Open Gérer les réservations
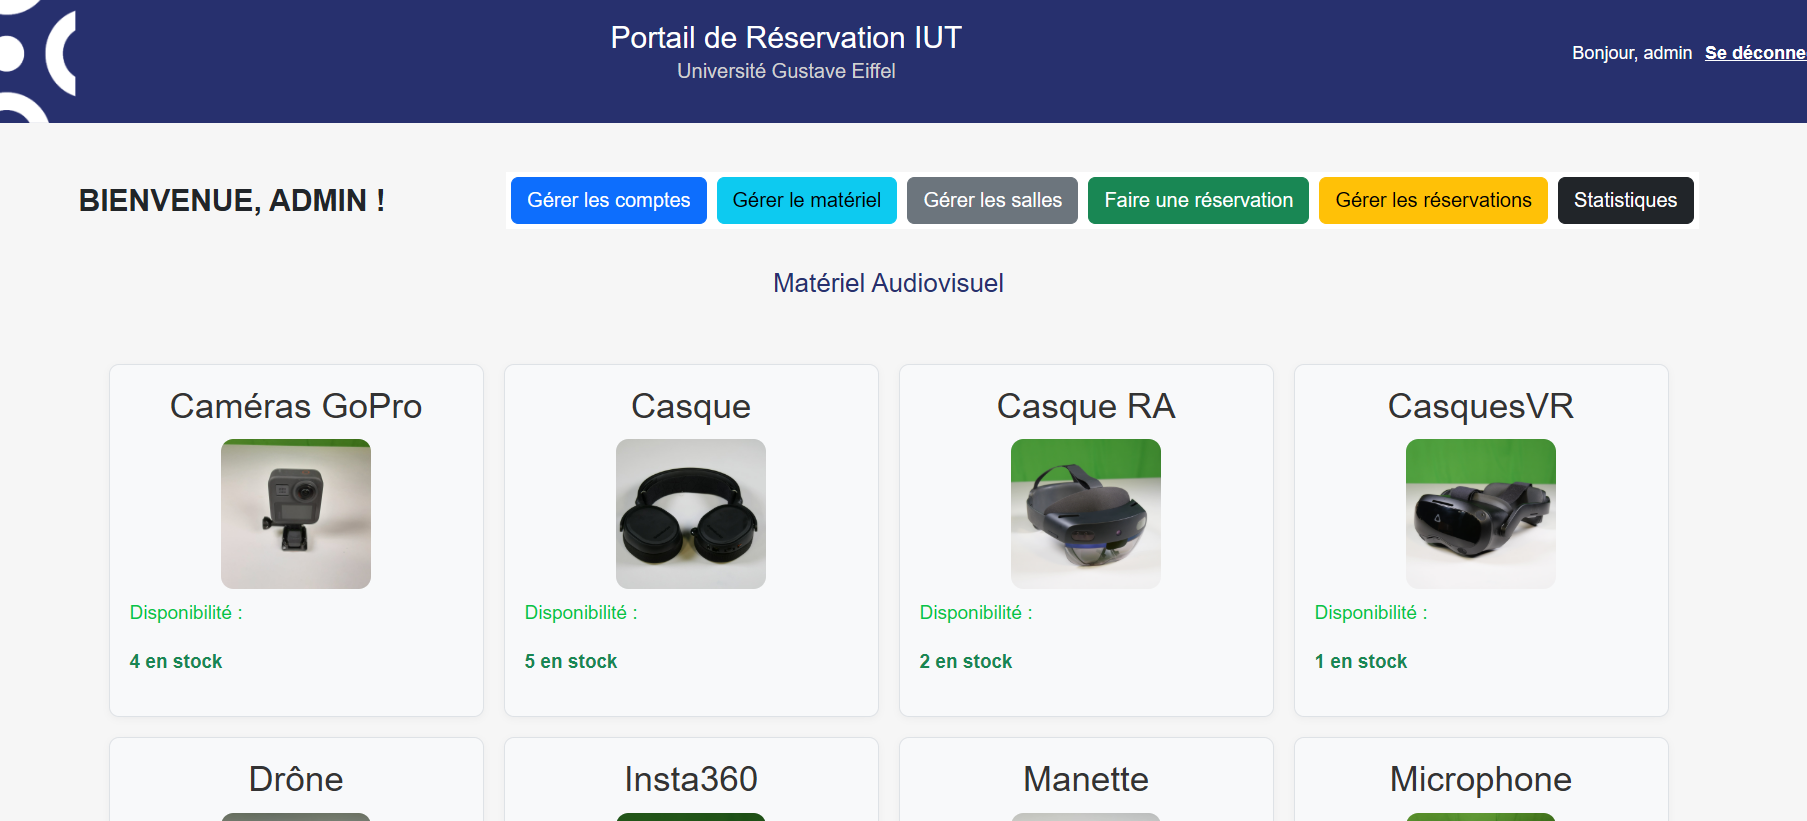 tap(1433, 200)
